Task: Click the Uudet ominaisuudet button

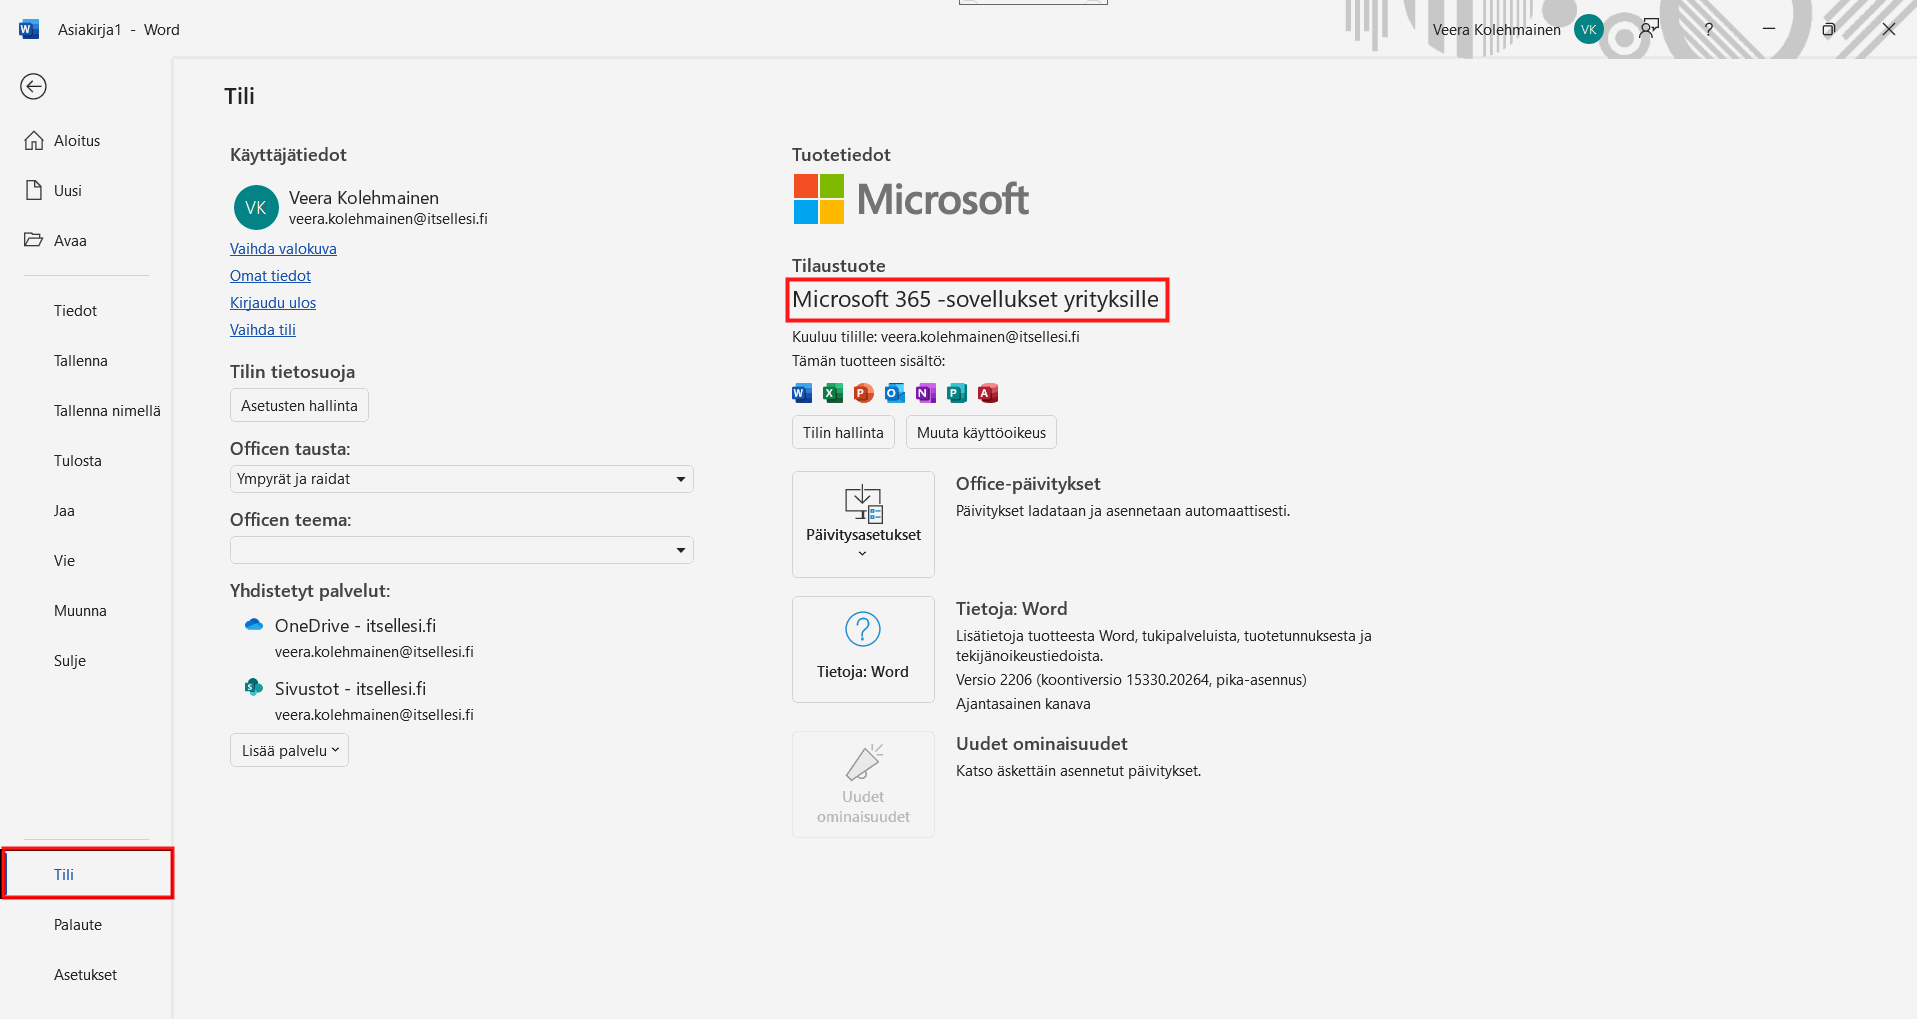Action: 863,784
